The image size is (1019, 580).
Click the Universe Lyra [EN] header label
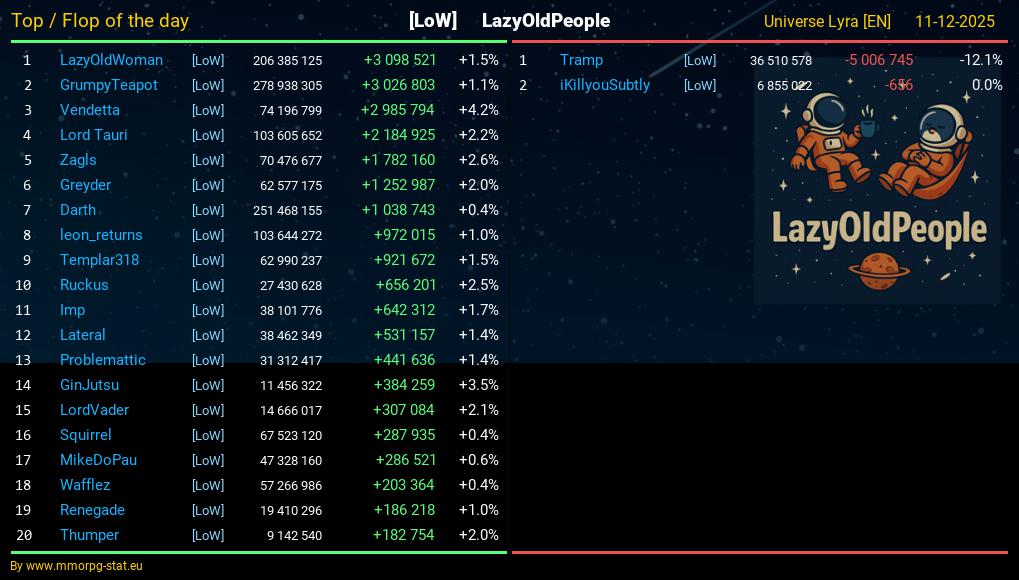tap(827, 21)
